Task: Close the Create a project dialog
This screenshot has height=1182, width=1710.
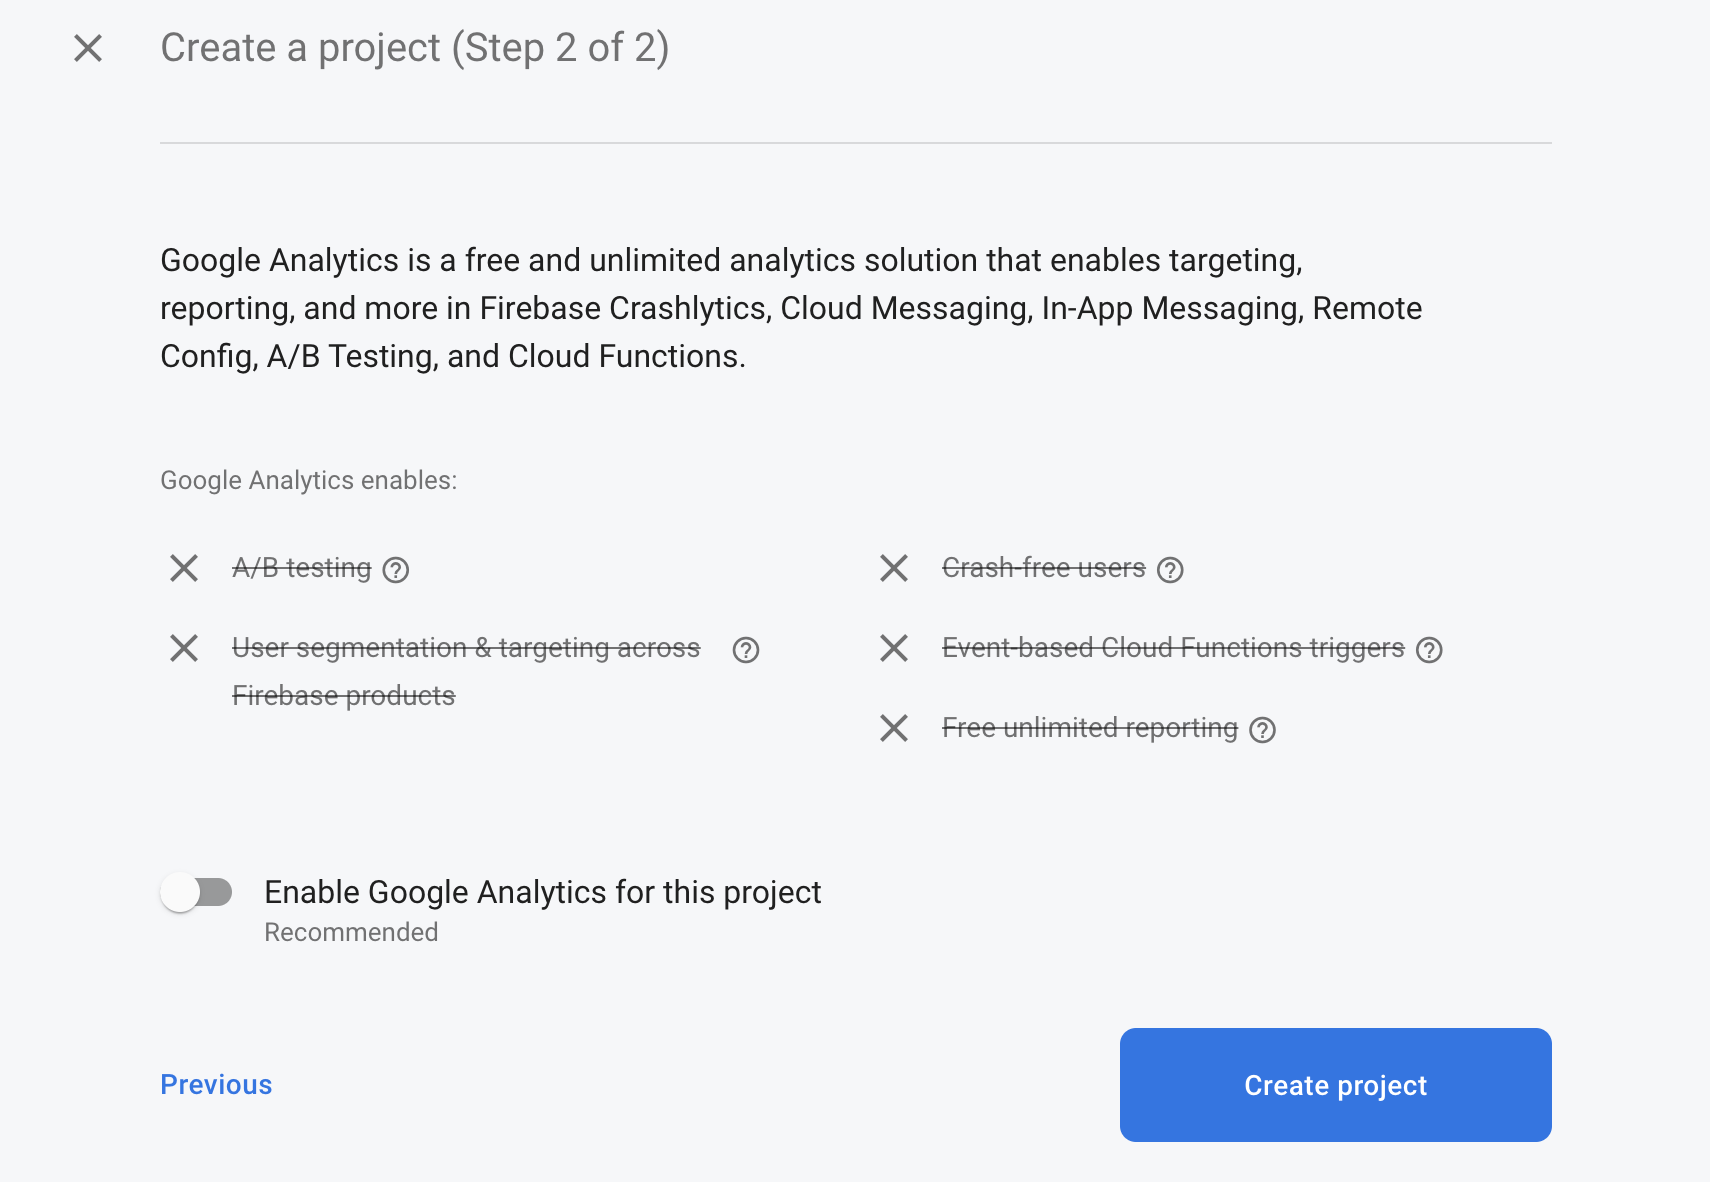Action: click(x=88, y=48)
